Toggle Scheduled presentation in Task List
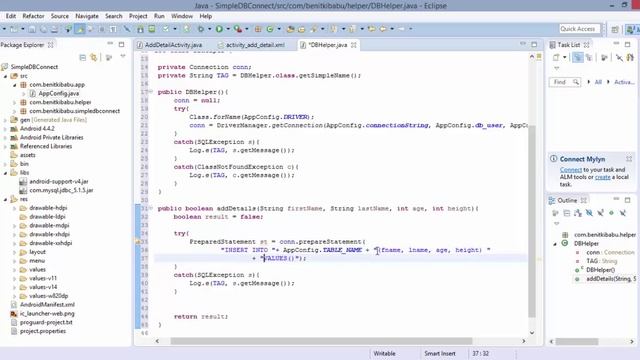Viewport: 640px width, 360px height. [589, 58]
